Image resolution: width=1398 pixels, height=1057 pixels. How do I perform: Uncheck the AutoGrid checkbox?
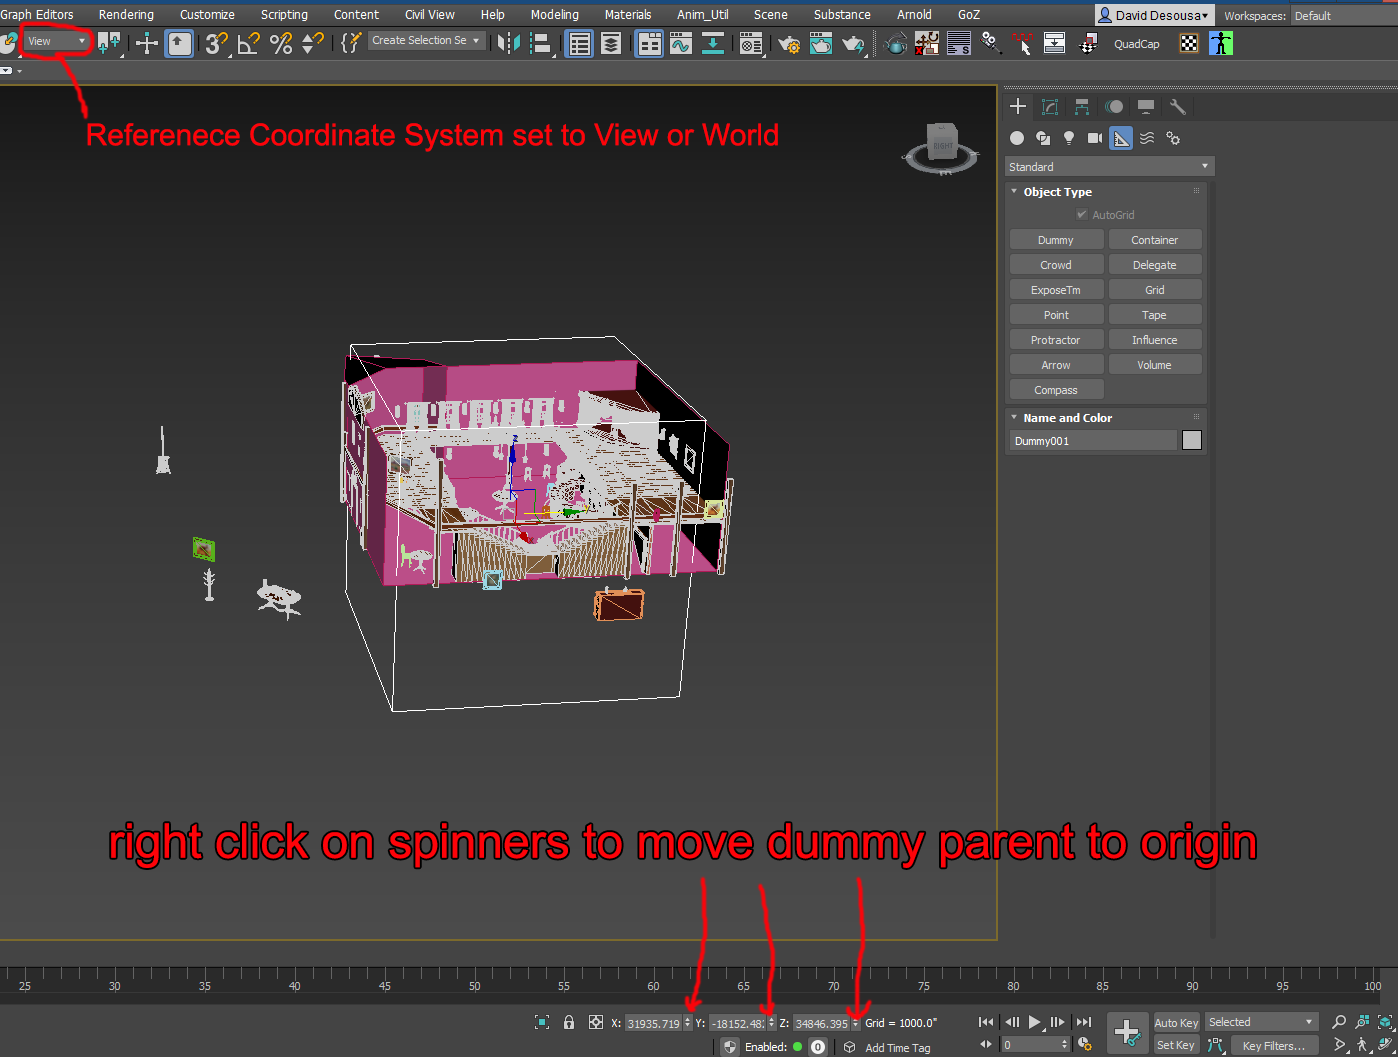coord(1081,214)
